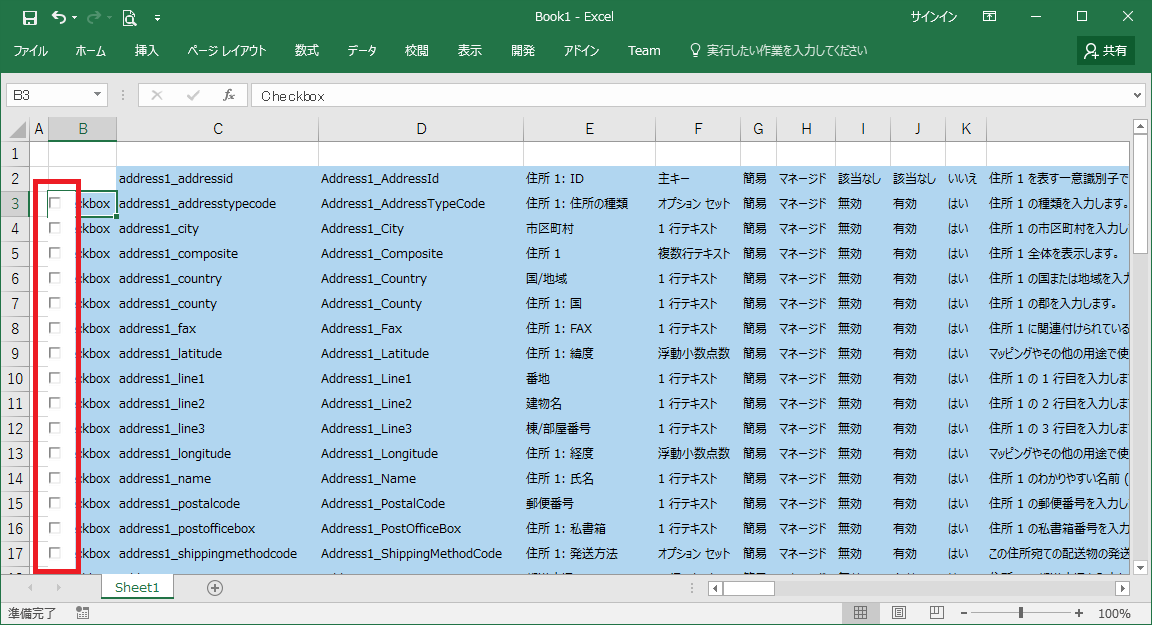Open the Insert Function fx dialog
This screenshot has width=1152, height=625.
pyautogui.click(x=229, y=95)
